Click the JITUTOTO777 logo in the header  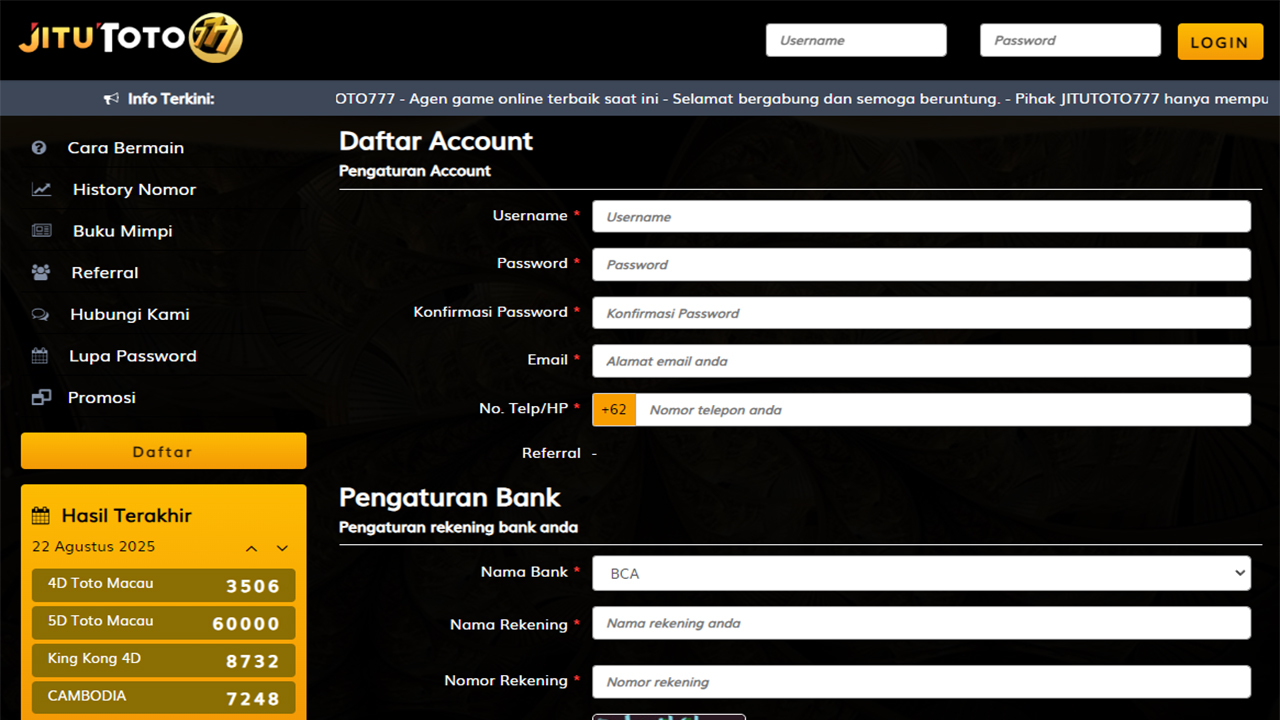(x=130, y=39)
